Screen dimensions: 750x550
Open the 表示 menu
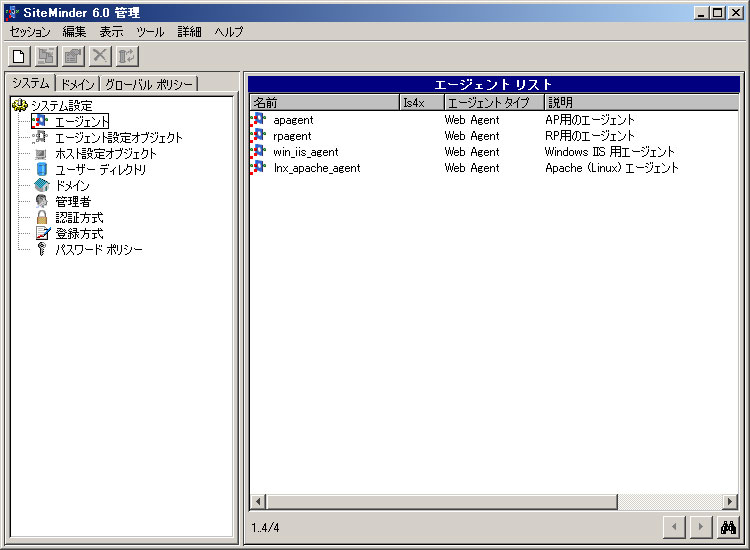[x=111, y=32]
